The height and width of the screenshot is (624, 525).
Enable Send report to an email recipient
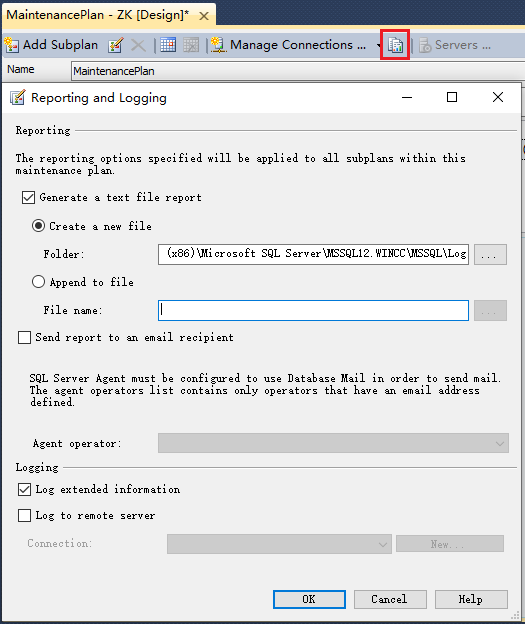24,337
